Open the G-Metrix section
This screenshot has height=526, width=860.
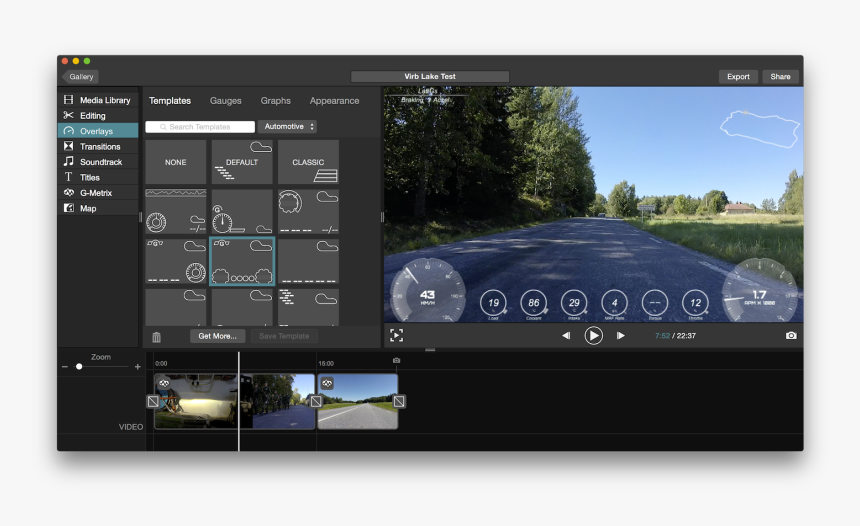coord(98,193)
